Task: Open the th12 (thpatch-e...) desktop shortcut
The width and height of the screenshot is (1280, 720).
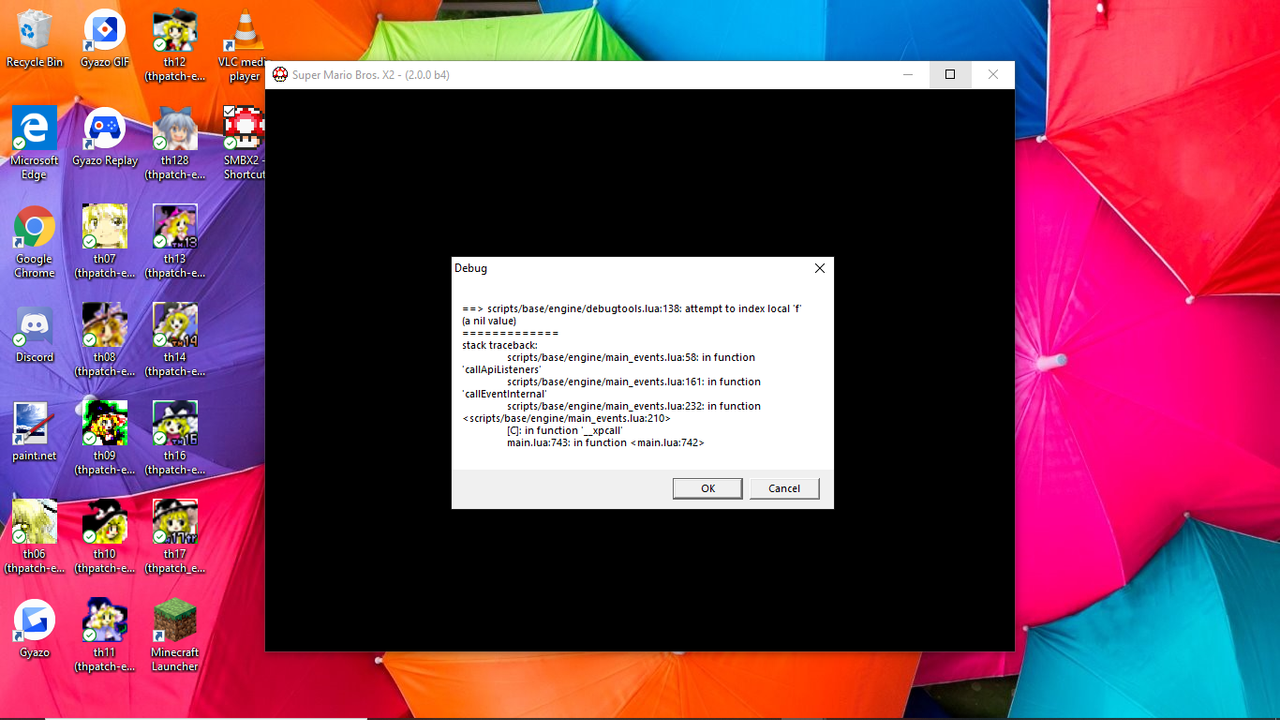Action: (x=175, y=45)
